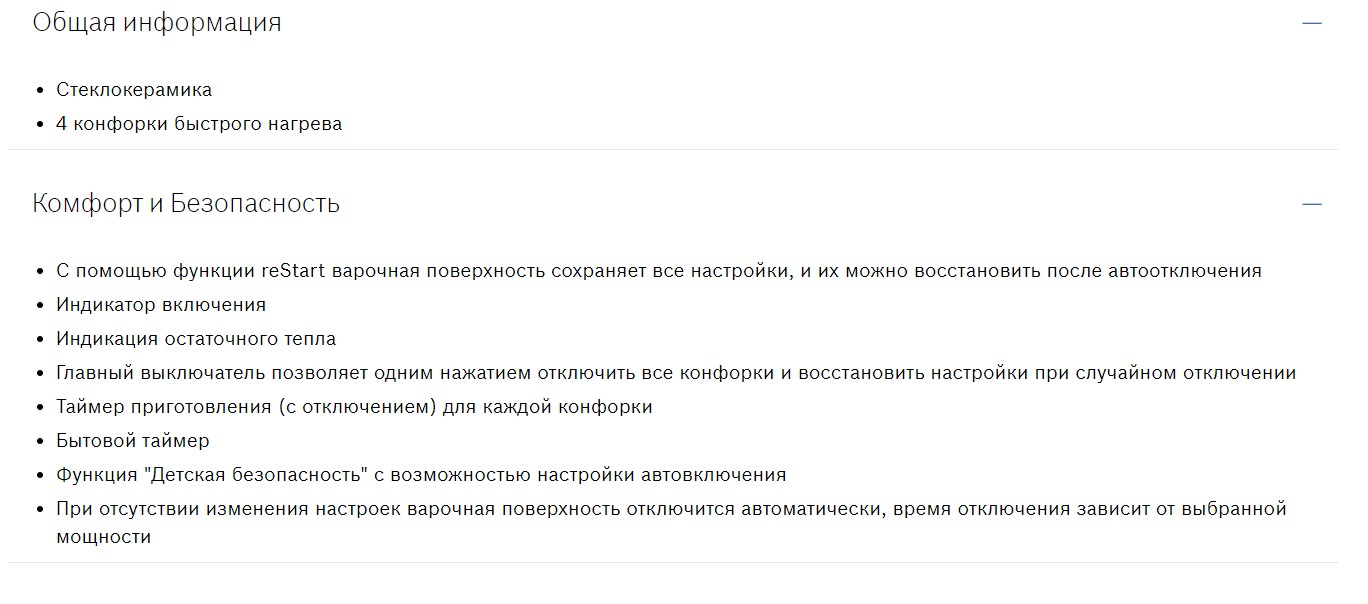This screenshot has width=1368, height=604.
Task: Click the 4 конфорки быстрого нагрева item
Action: [x=199, y=124]
